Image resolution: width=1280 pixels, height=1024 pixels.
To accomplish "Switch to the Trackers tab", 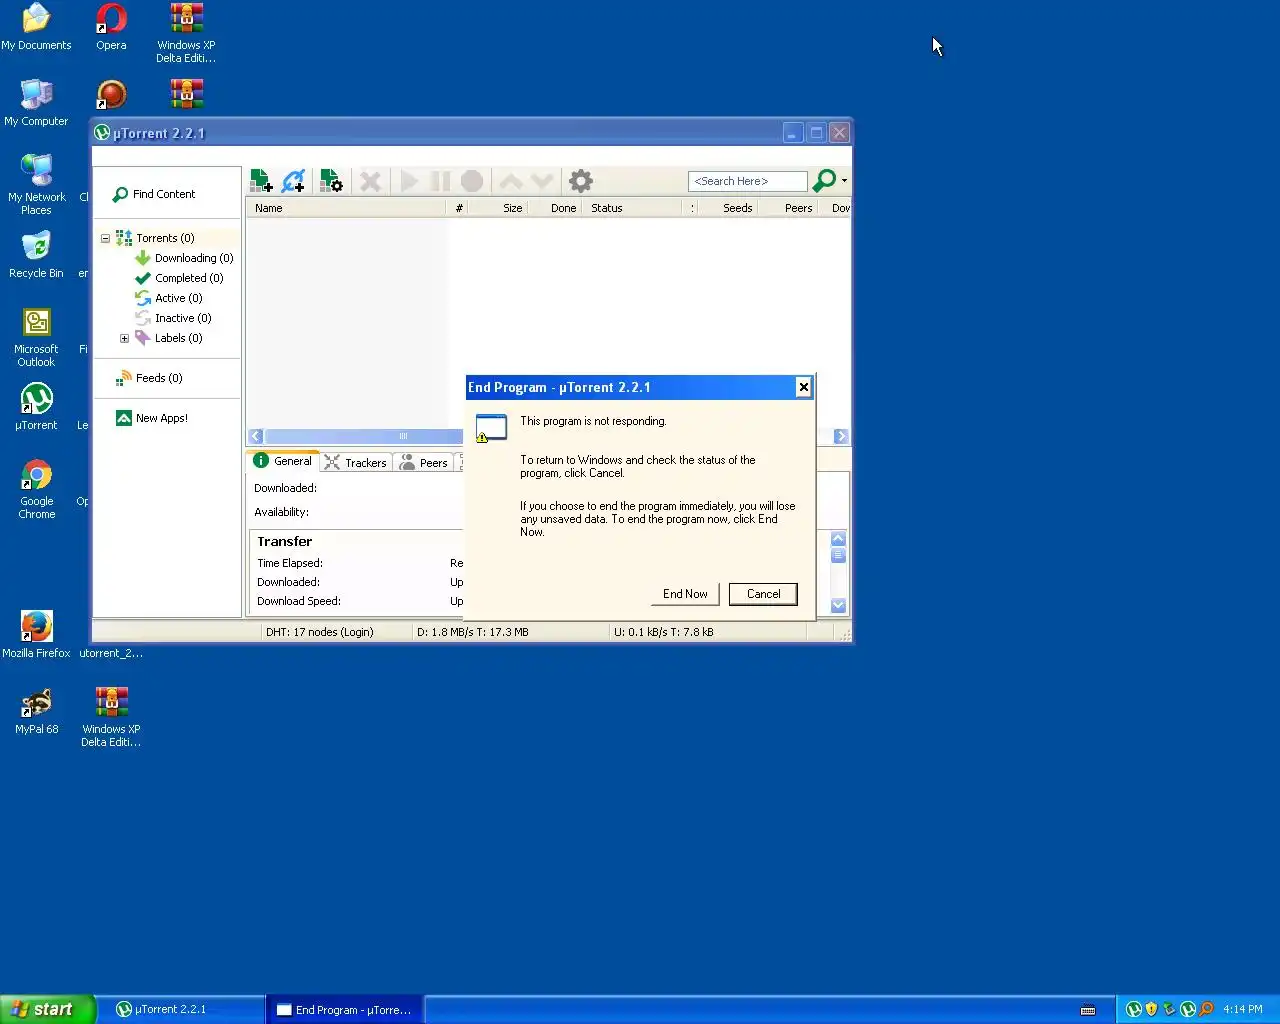I will (356, 462).
